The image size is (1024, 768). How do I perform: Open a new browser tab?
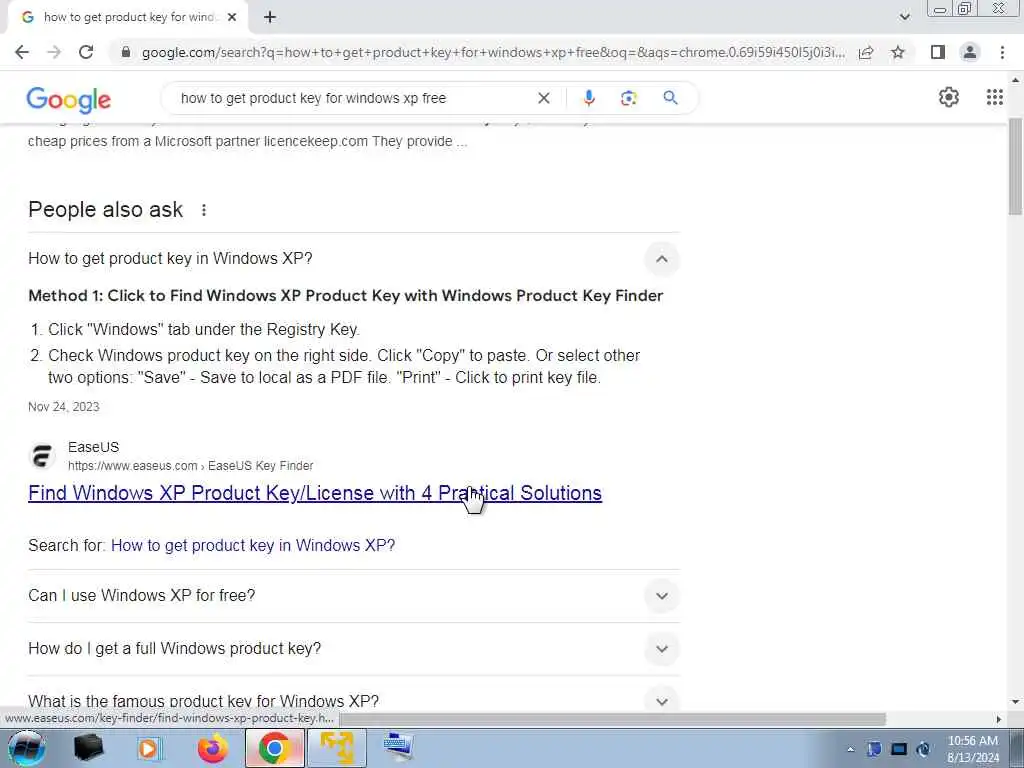[x=270, y=18]
